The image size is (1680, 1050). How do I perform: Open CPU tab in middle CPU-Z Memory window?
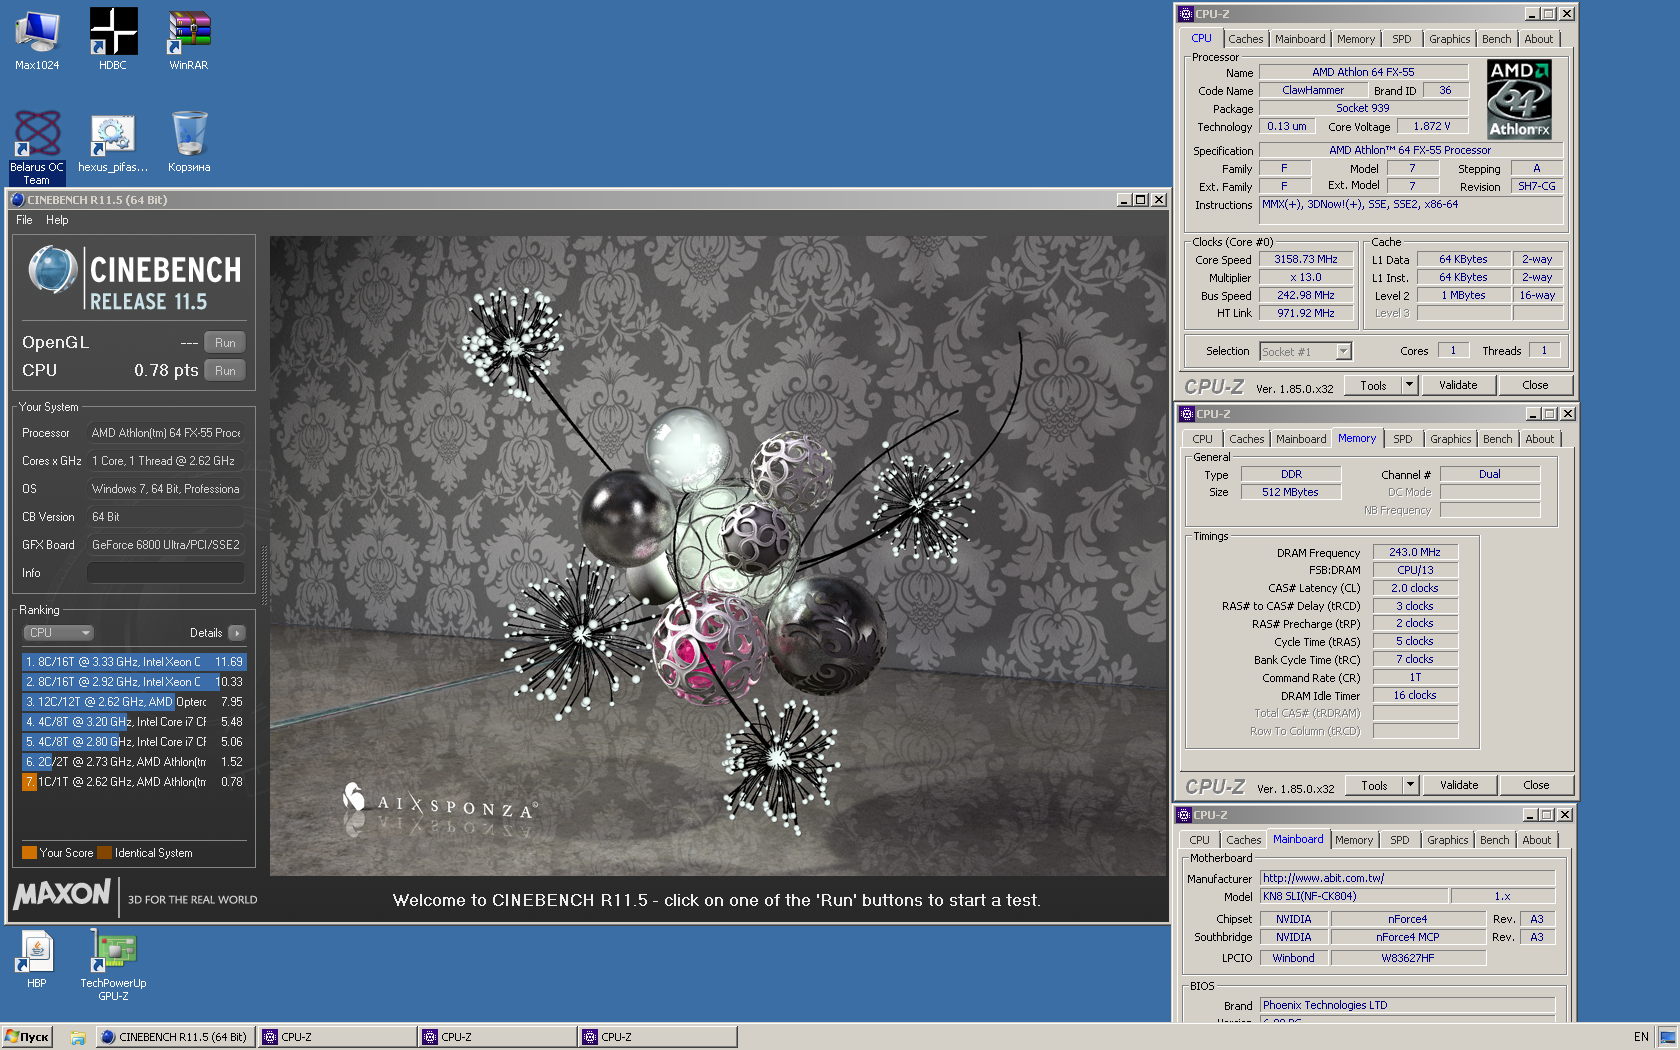pyautogui.click(x=1202, y=439)
